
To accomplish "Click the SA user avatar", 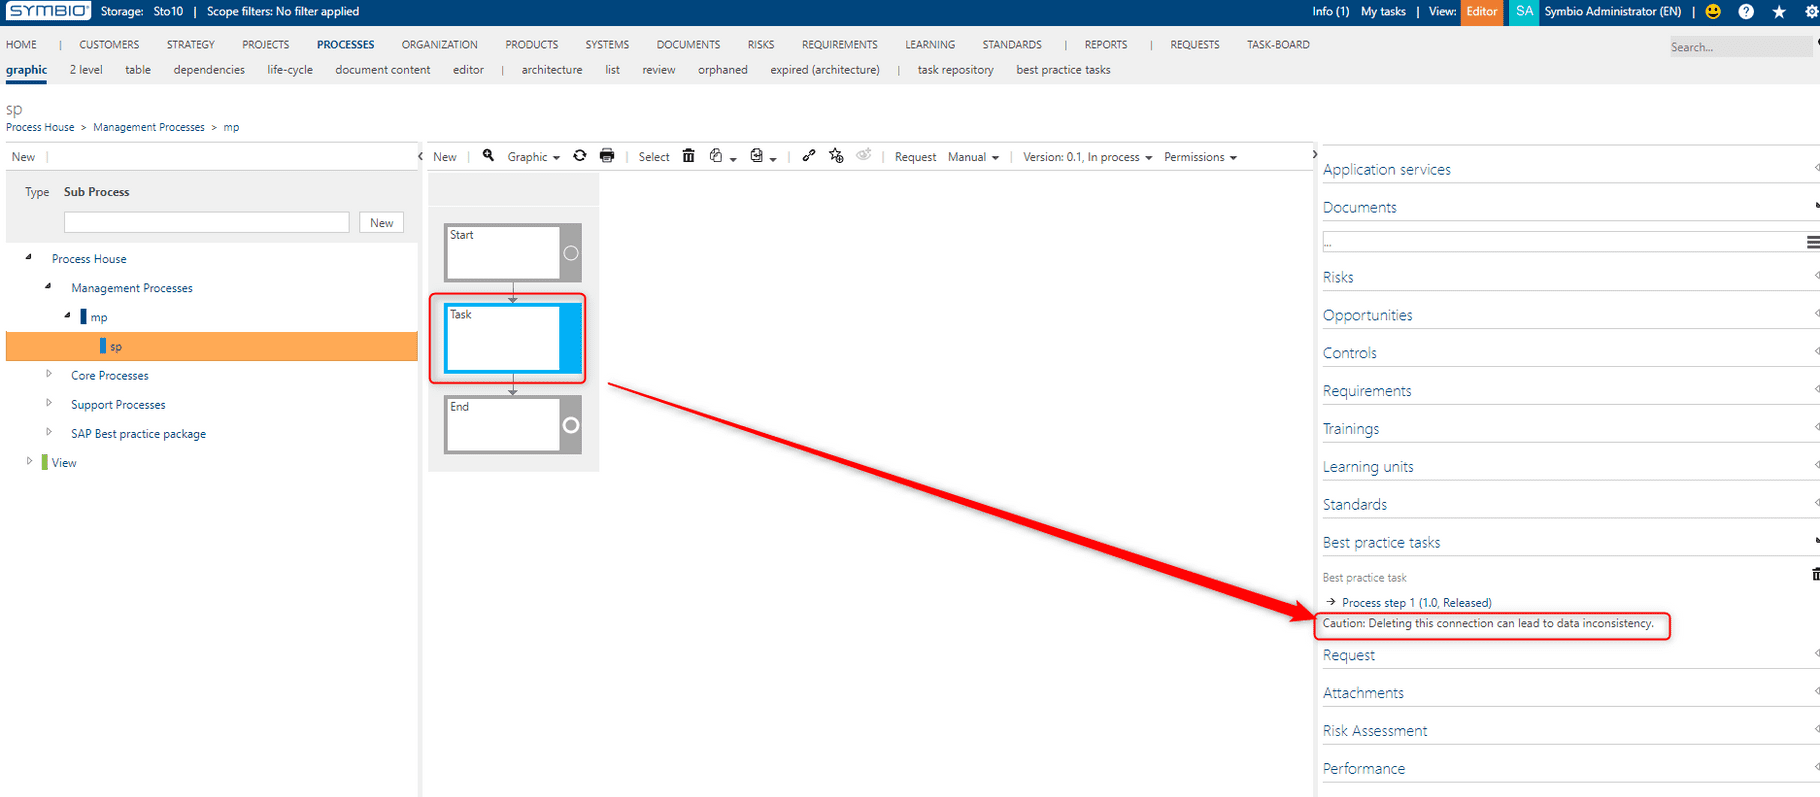I will (1524, 12).
